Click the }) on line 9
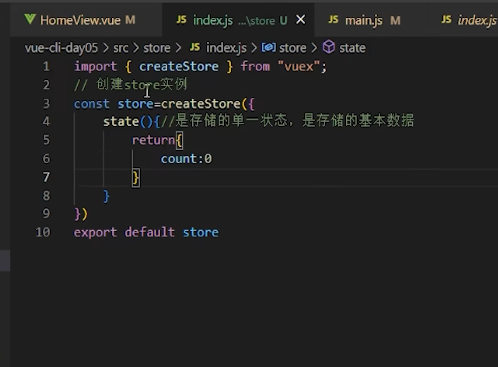This screenshot has height=367, width=498. tap(81, 214)
